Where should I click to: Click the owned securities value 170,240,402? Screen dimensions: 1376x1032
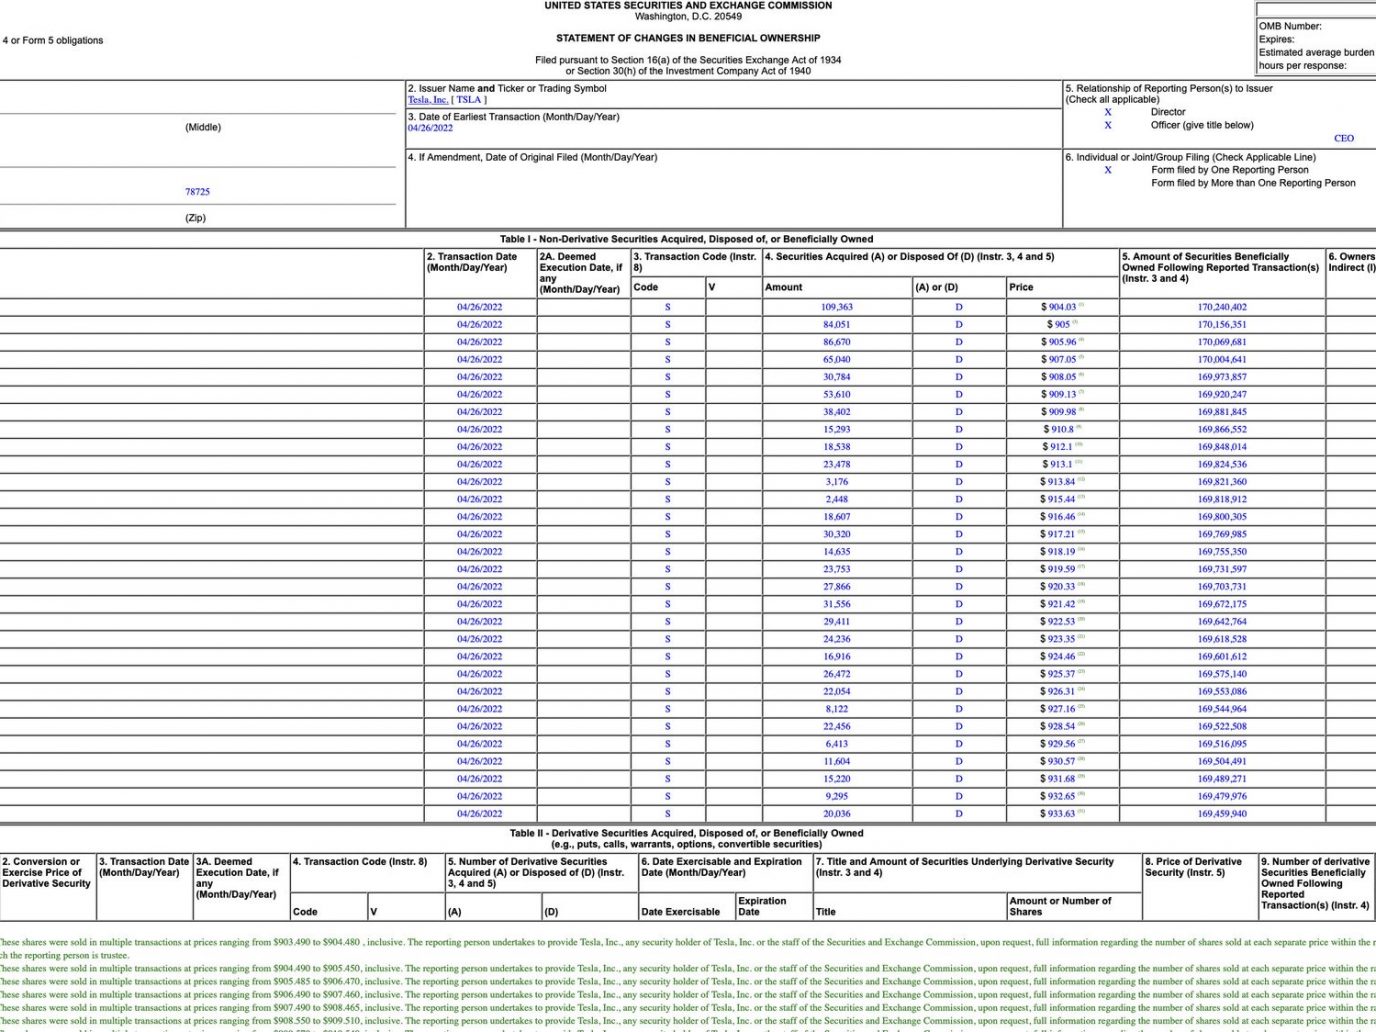tap(1222, 307)
